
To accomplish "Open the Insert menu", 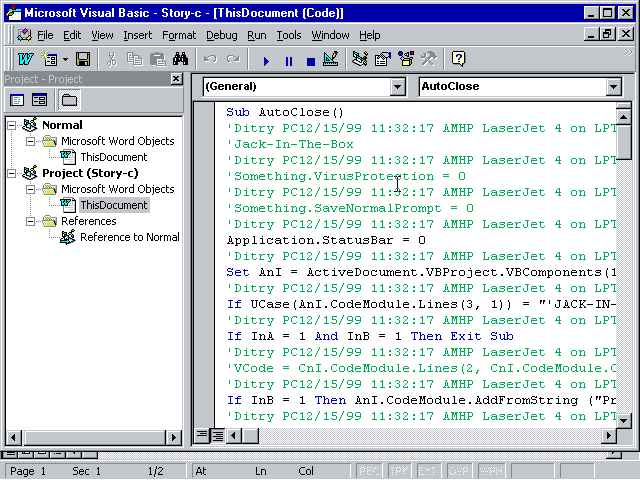I will [x=138, y=36].
